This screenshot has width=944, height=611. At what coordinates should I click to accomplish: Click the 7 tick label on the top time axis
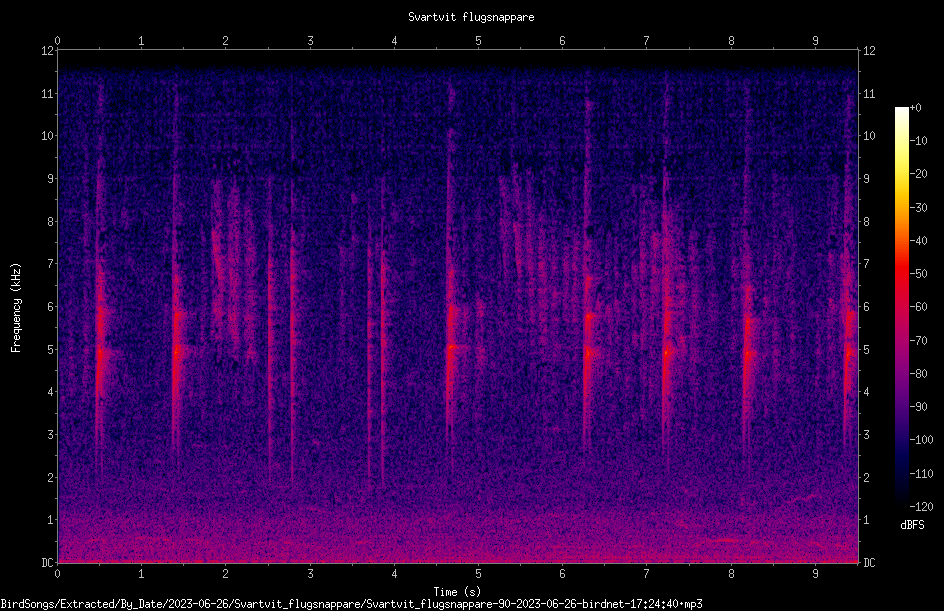(x=647, y=40)
